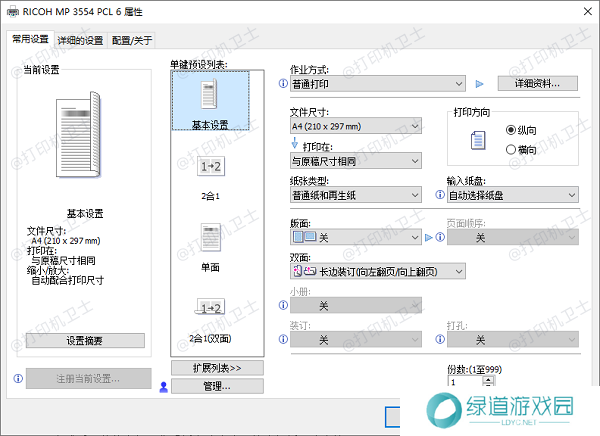Click the down arrow icon next to 打印在
Screen dimensions: 600x436
tap(295, 143)
